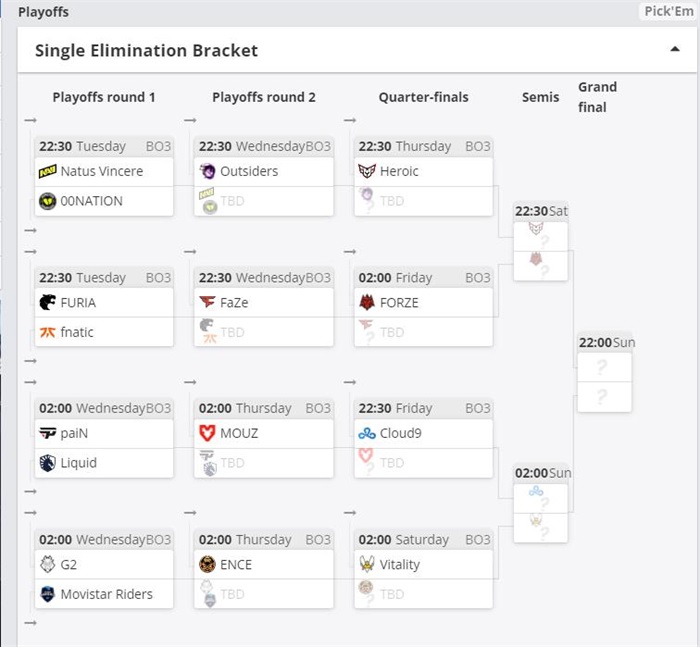Click the Movistar Riders logo
Viewport: 700px width, 647px height.
click(x=47, y=594)
